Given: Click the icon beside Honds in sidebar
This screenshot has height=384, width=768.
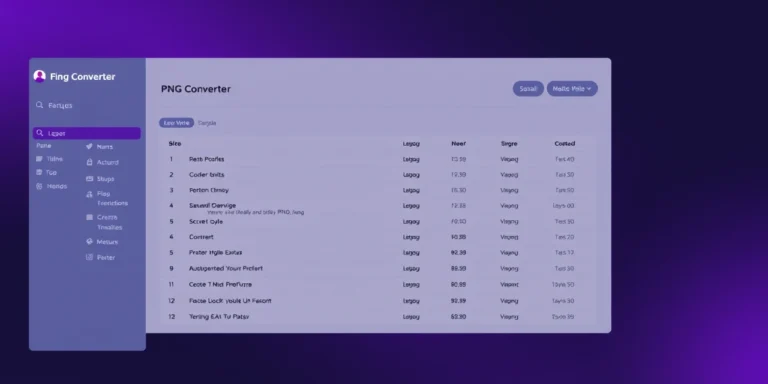Looking at the screenshot, I should click(x=39, y=186).
